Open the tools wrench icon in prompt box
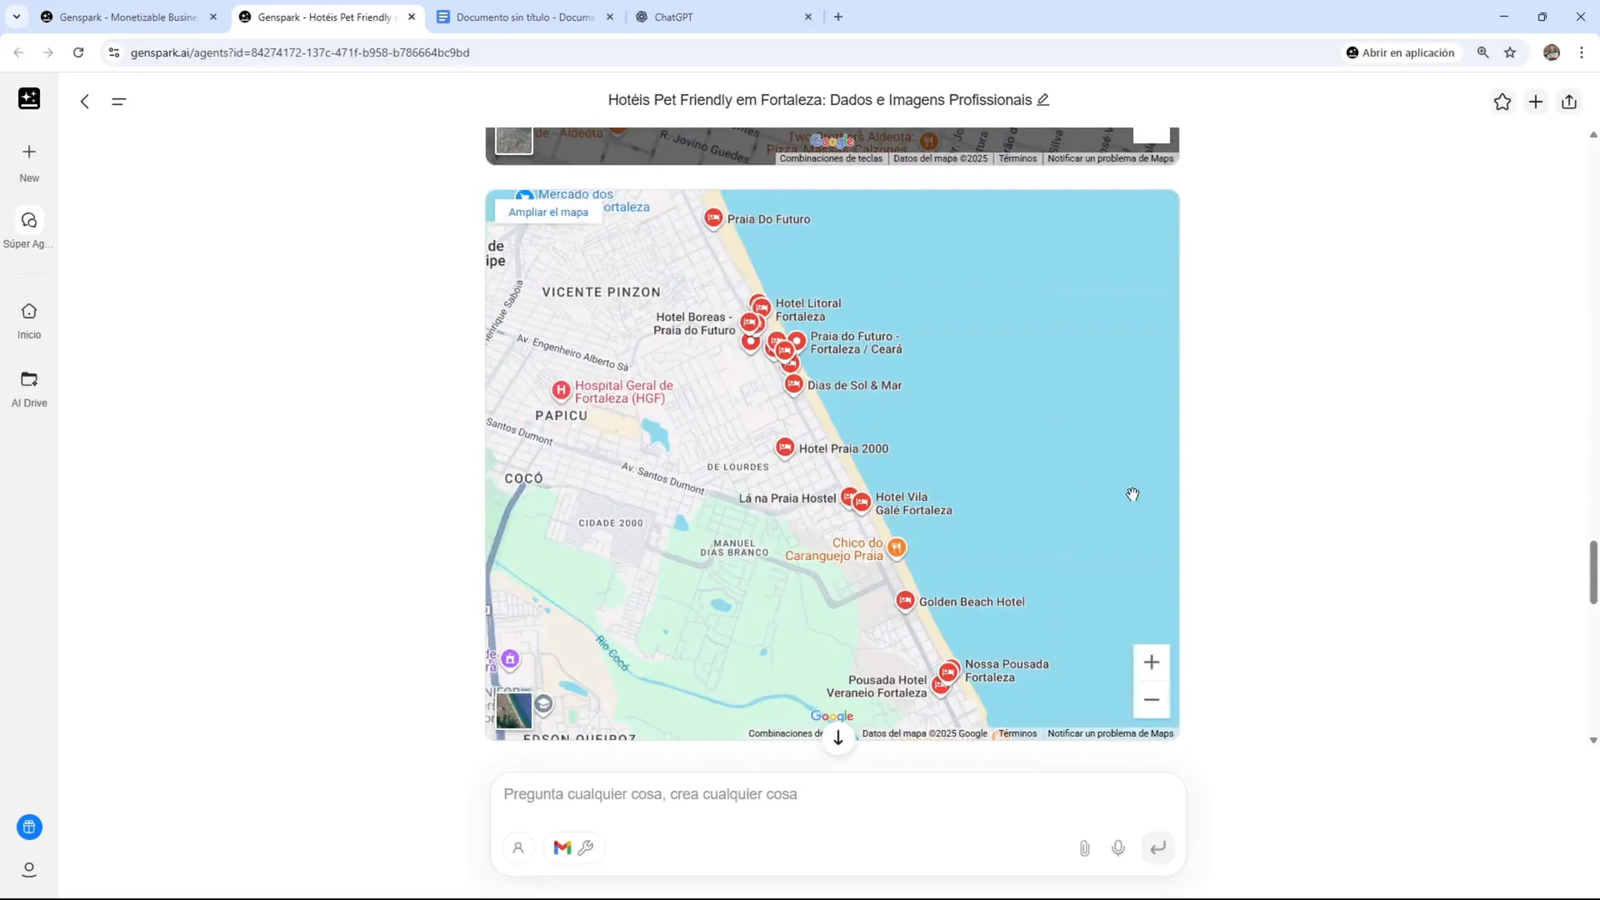Screen dimensions: 1600x900 click(x=586, y=848)
